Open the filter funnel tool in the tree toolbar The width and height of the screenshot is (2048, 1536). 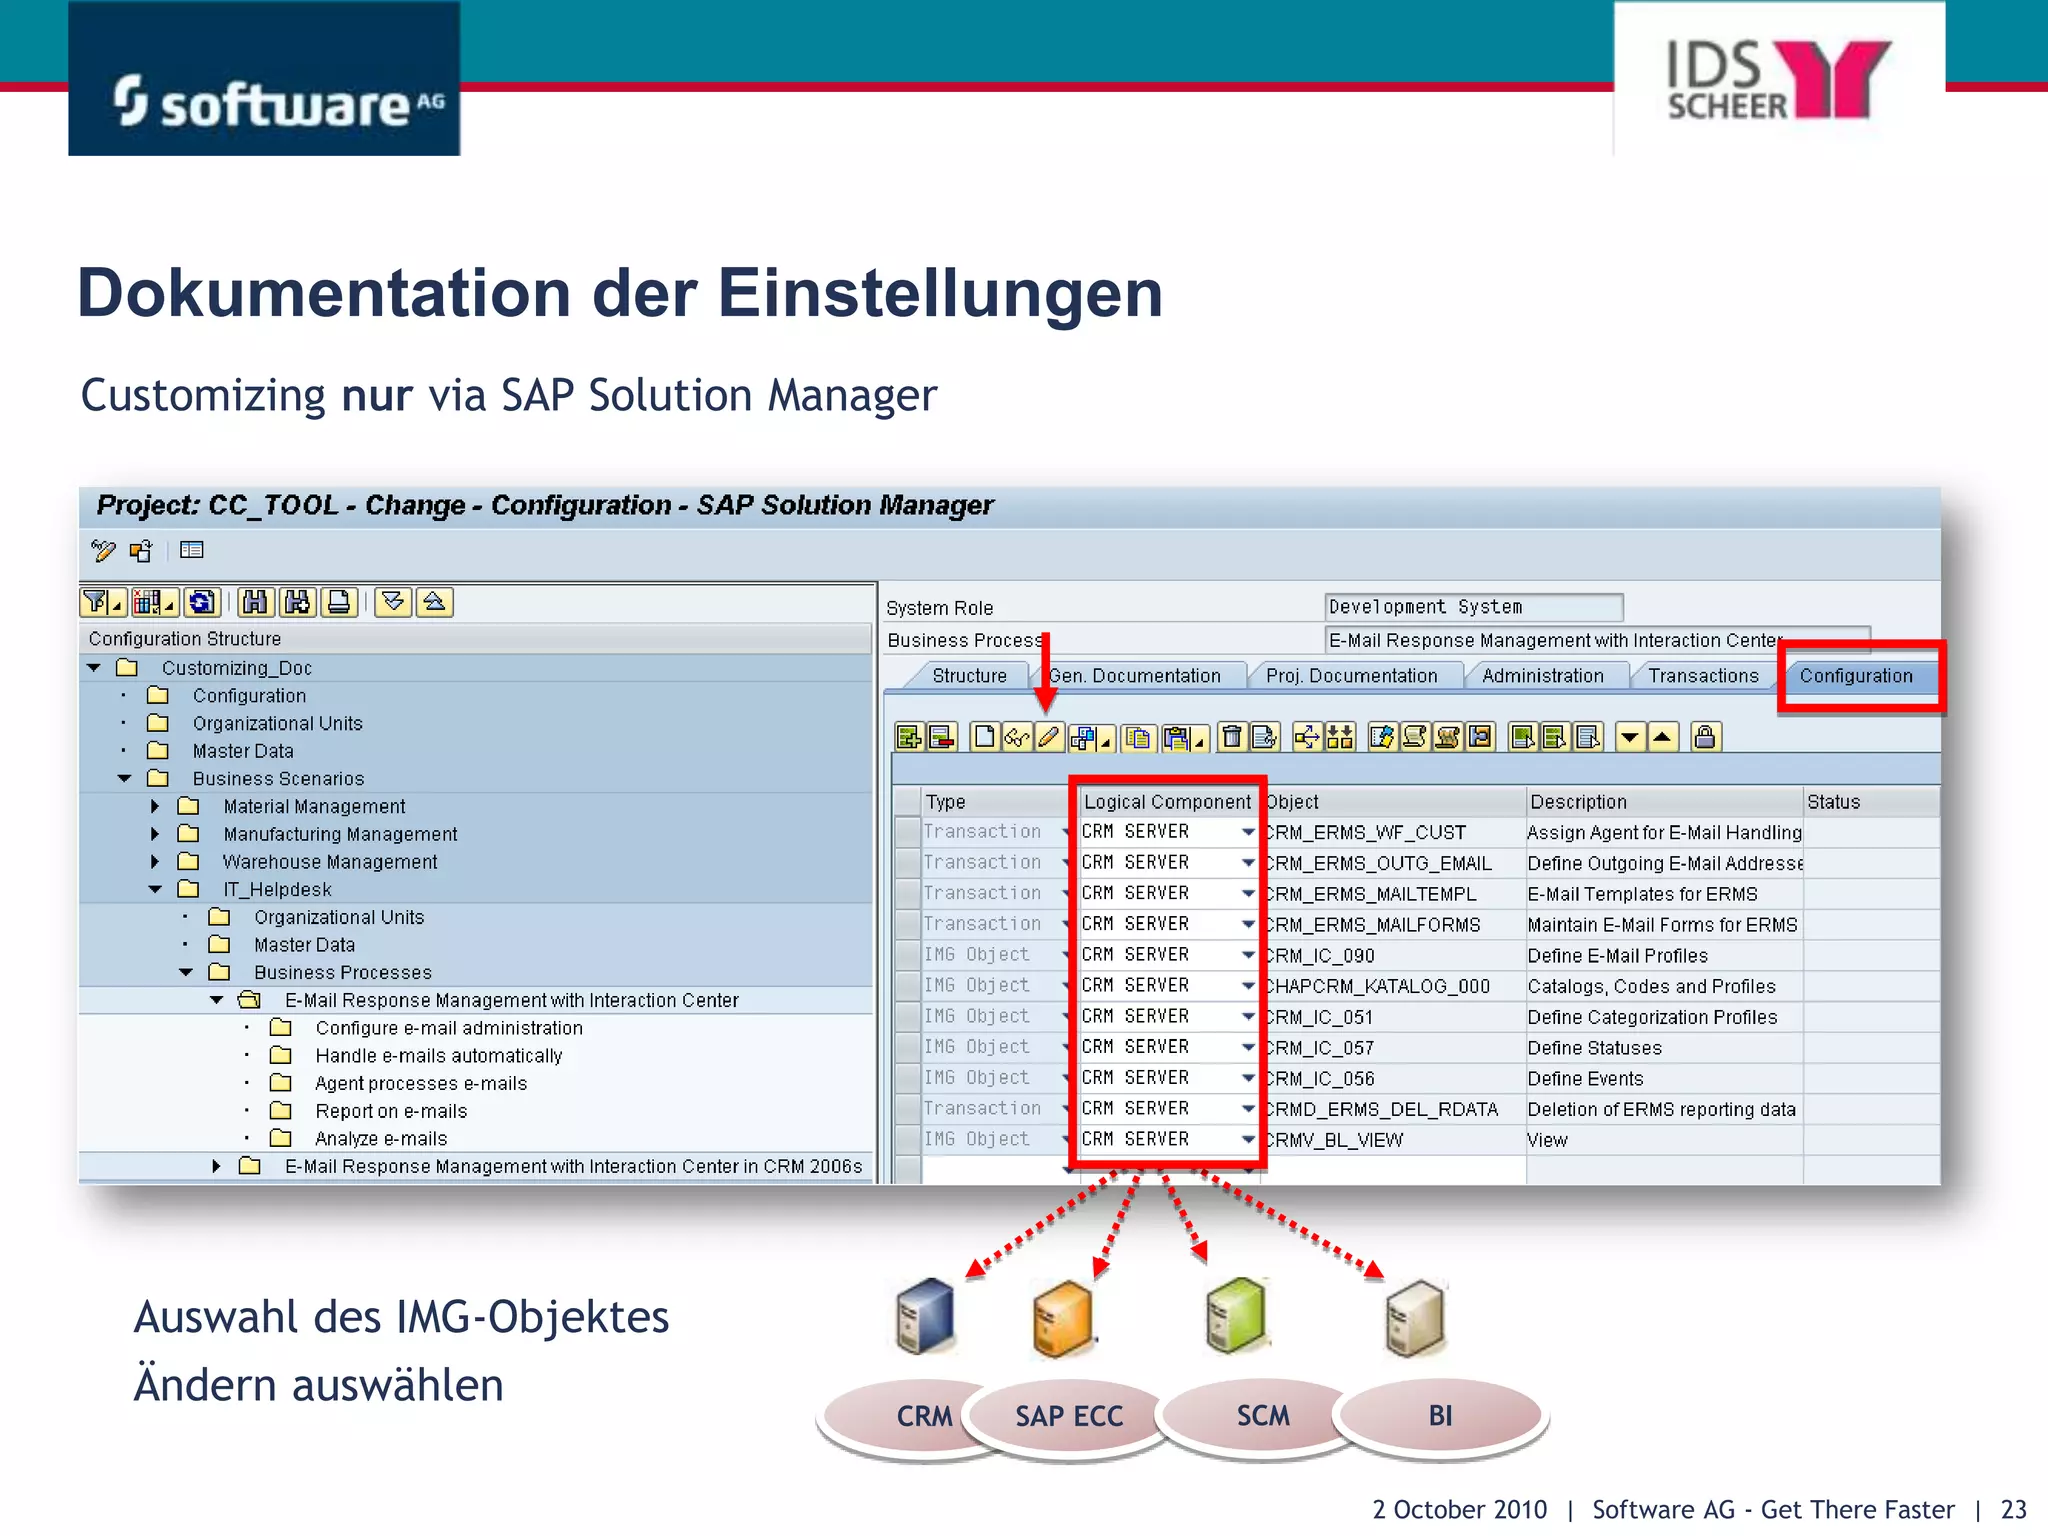coord(103,602)
